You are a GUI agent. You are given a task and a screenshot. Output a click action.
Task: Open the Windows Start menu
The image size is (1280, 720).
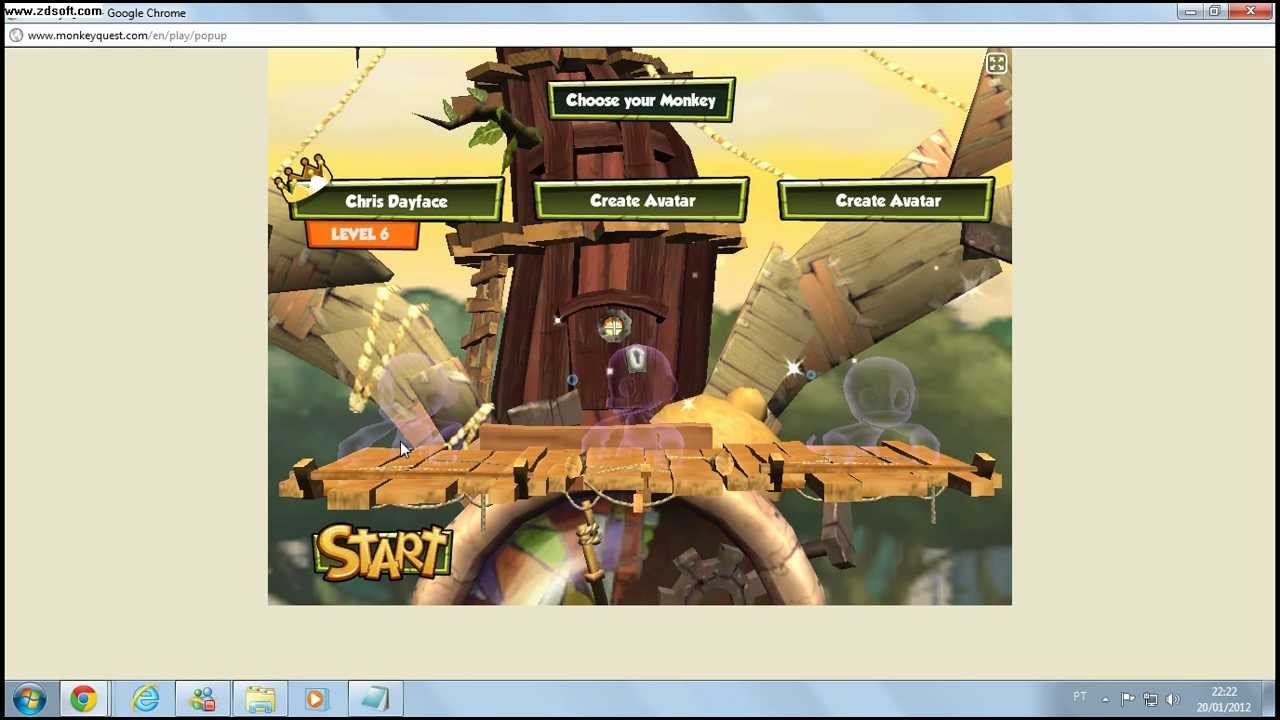pos(29,699)
